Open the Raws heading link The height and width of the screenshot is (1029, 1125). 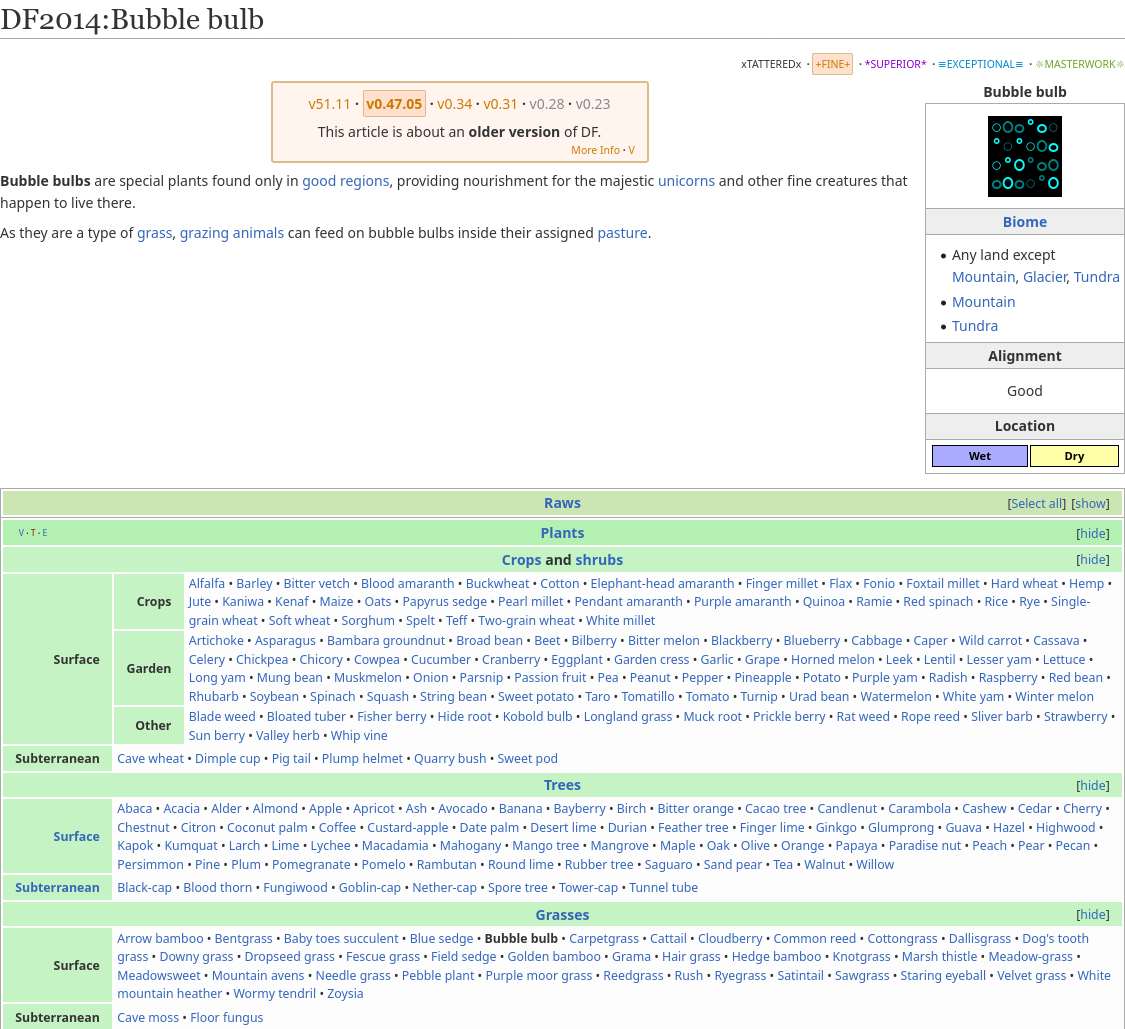click(x=562, y=503)
